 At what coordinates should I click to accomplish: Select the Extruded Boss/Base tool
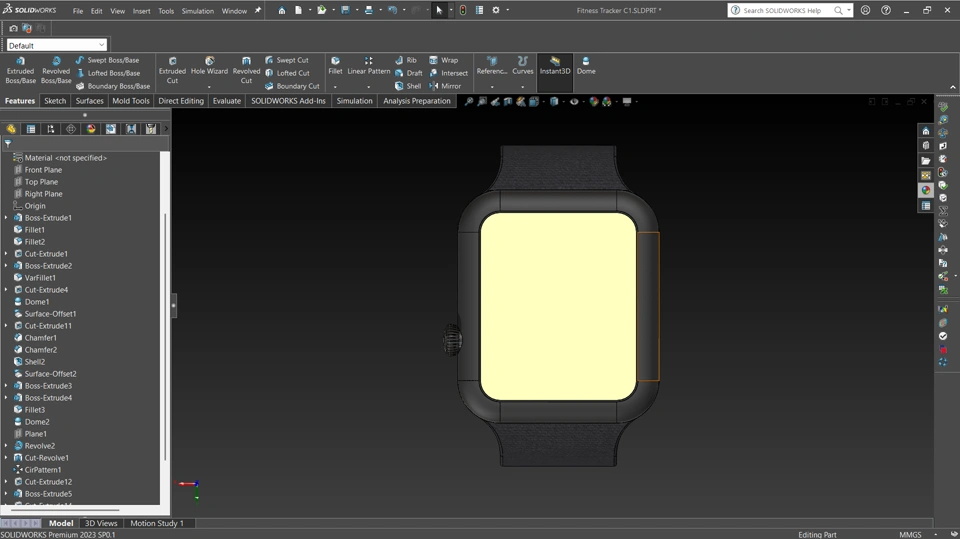pyautogui.click(x=20, y=70)
